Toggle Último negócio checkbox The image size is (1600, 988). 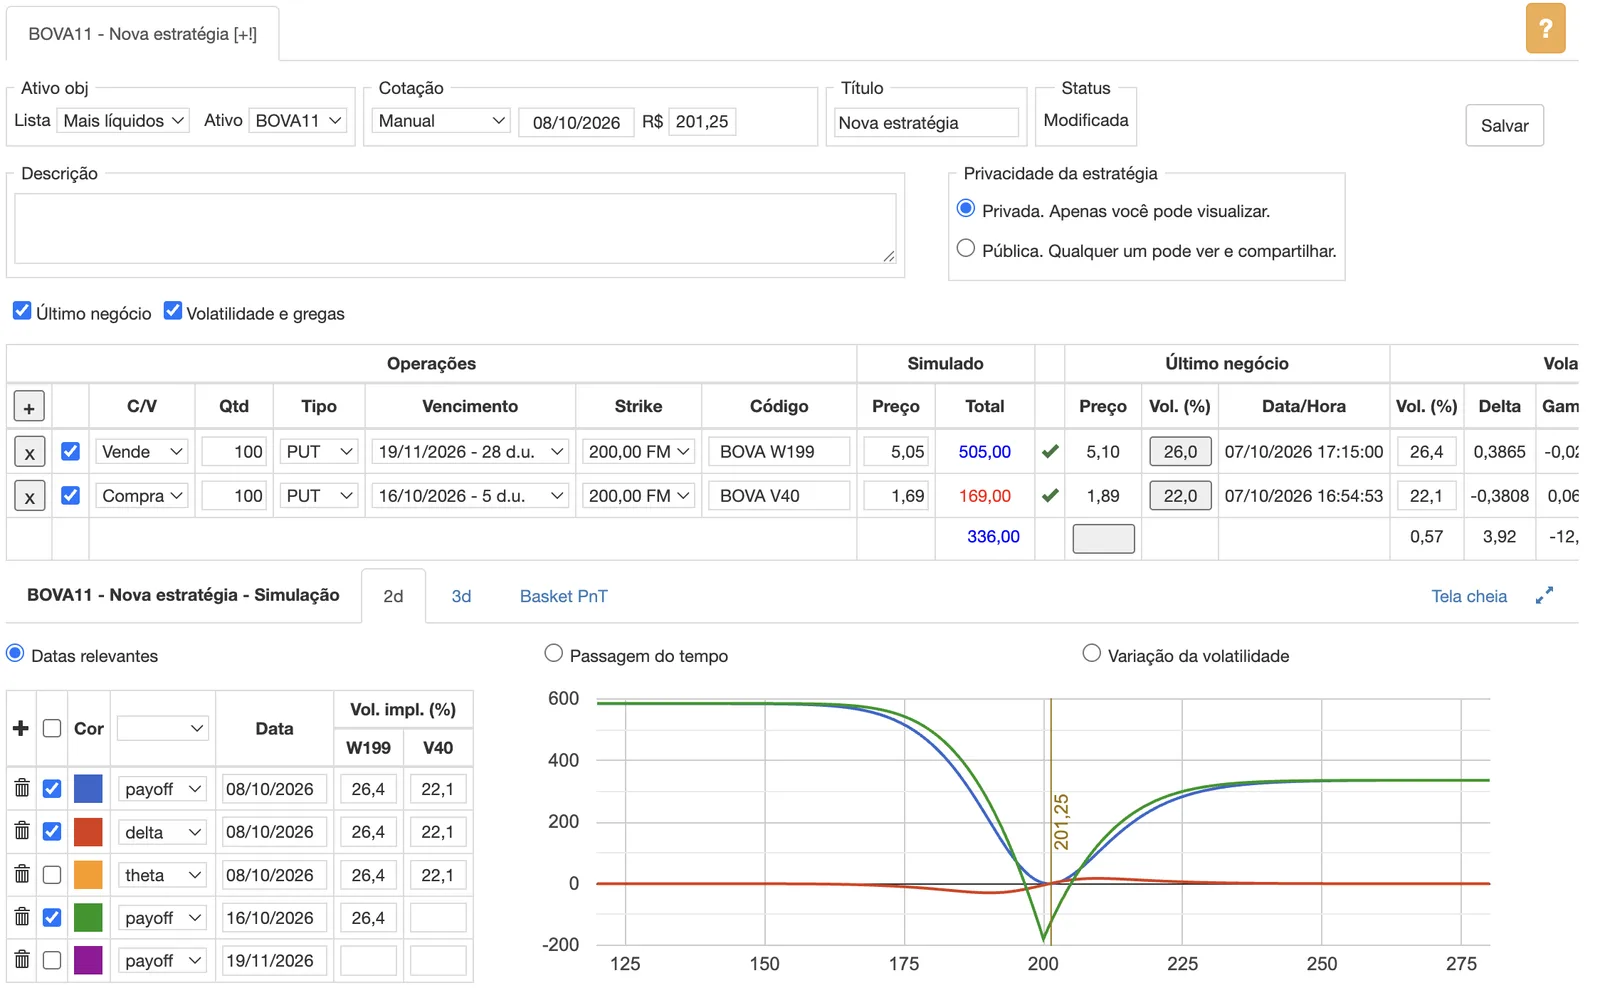22,311
